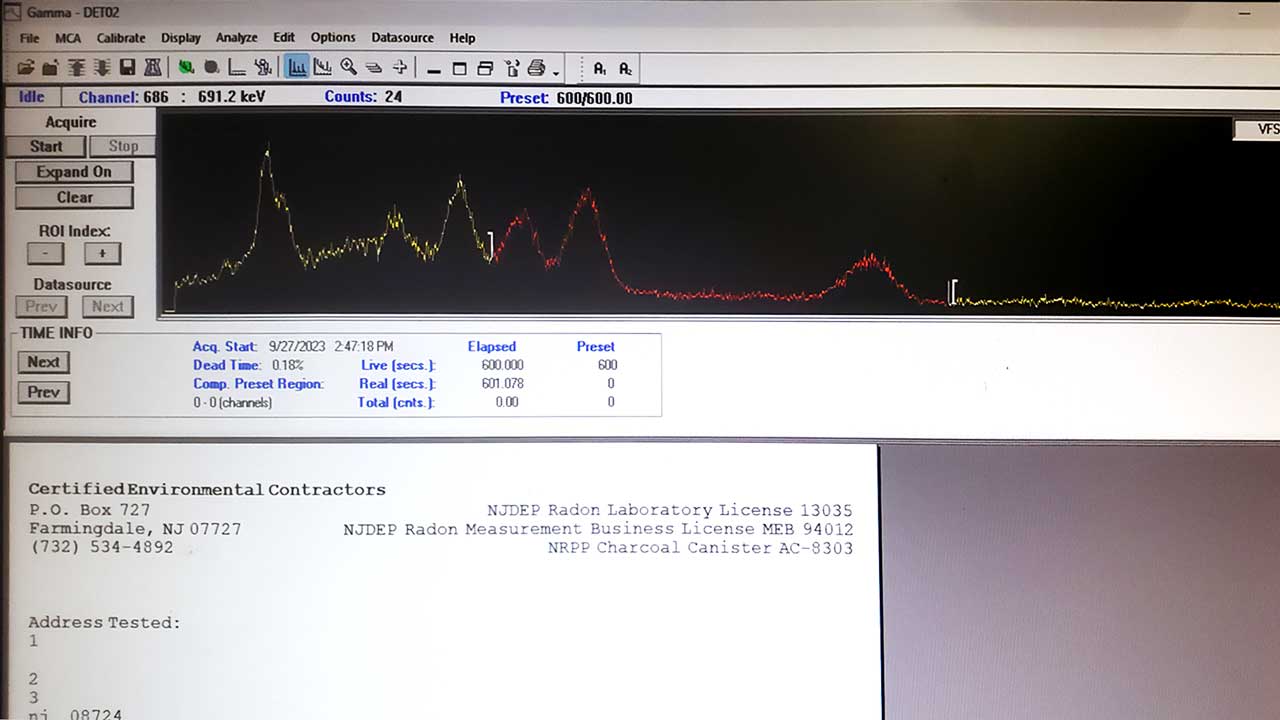This screenshot has width=1280, height=720.
Task: Click the close datasource folder icon
Action: [x=50, y=68]
